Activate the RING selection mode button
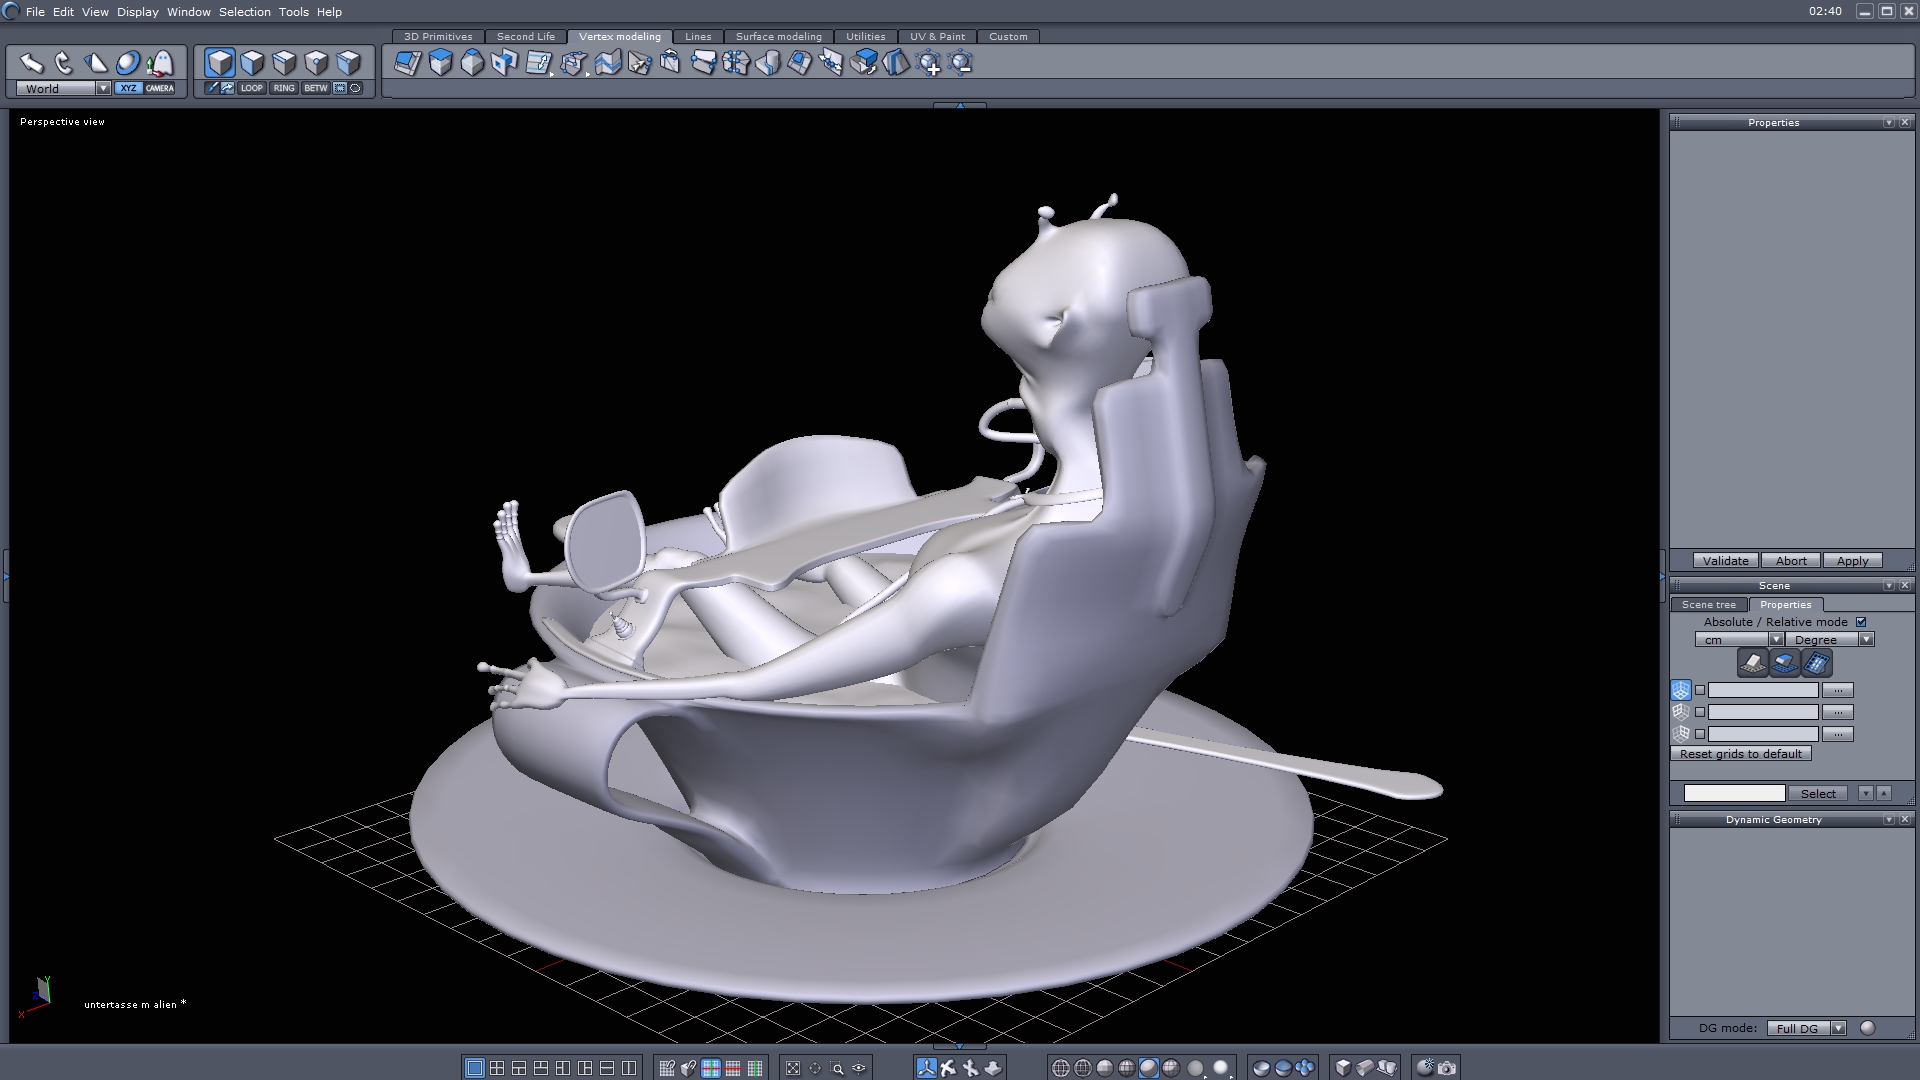This screenshot has width=1920, height=1080. (x=284, y=88)
